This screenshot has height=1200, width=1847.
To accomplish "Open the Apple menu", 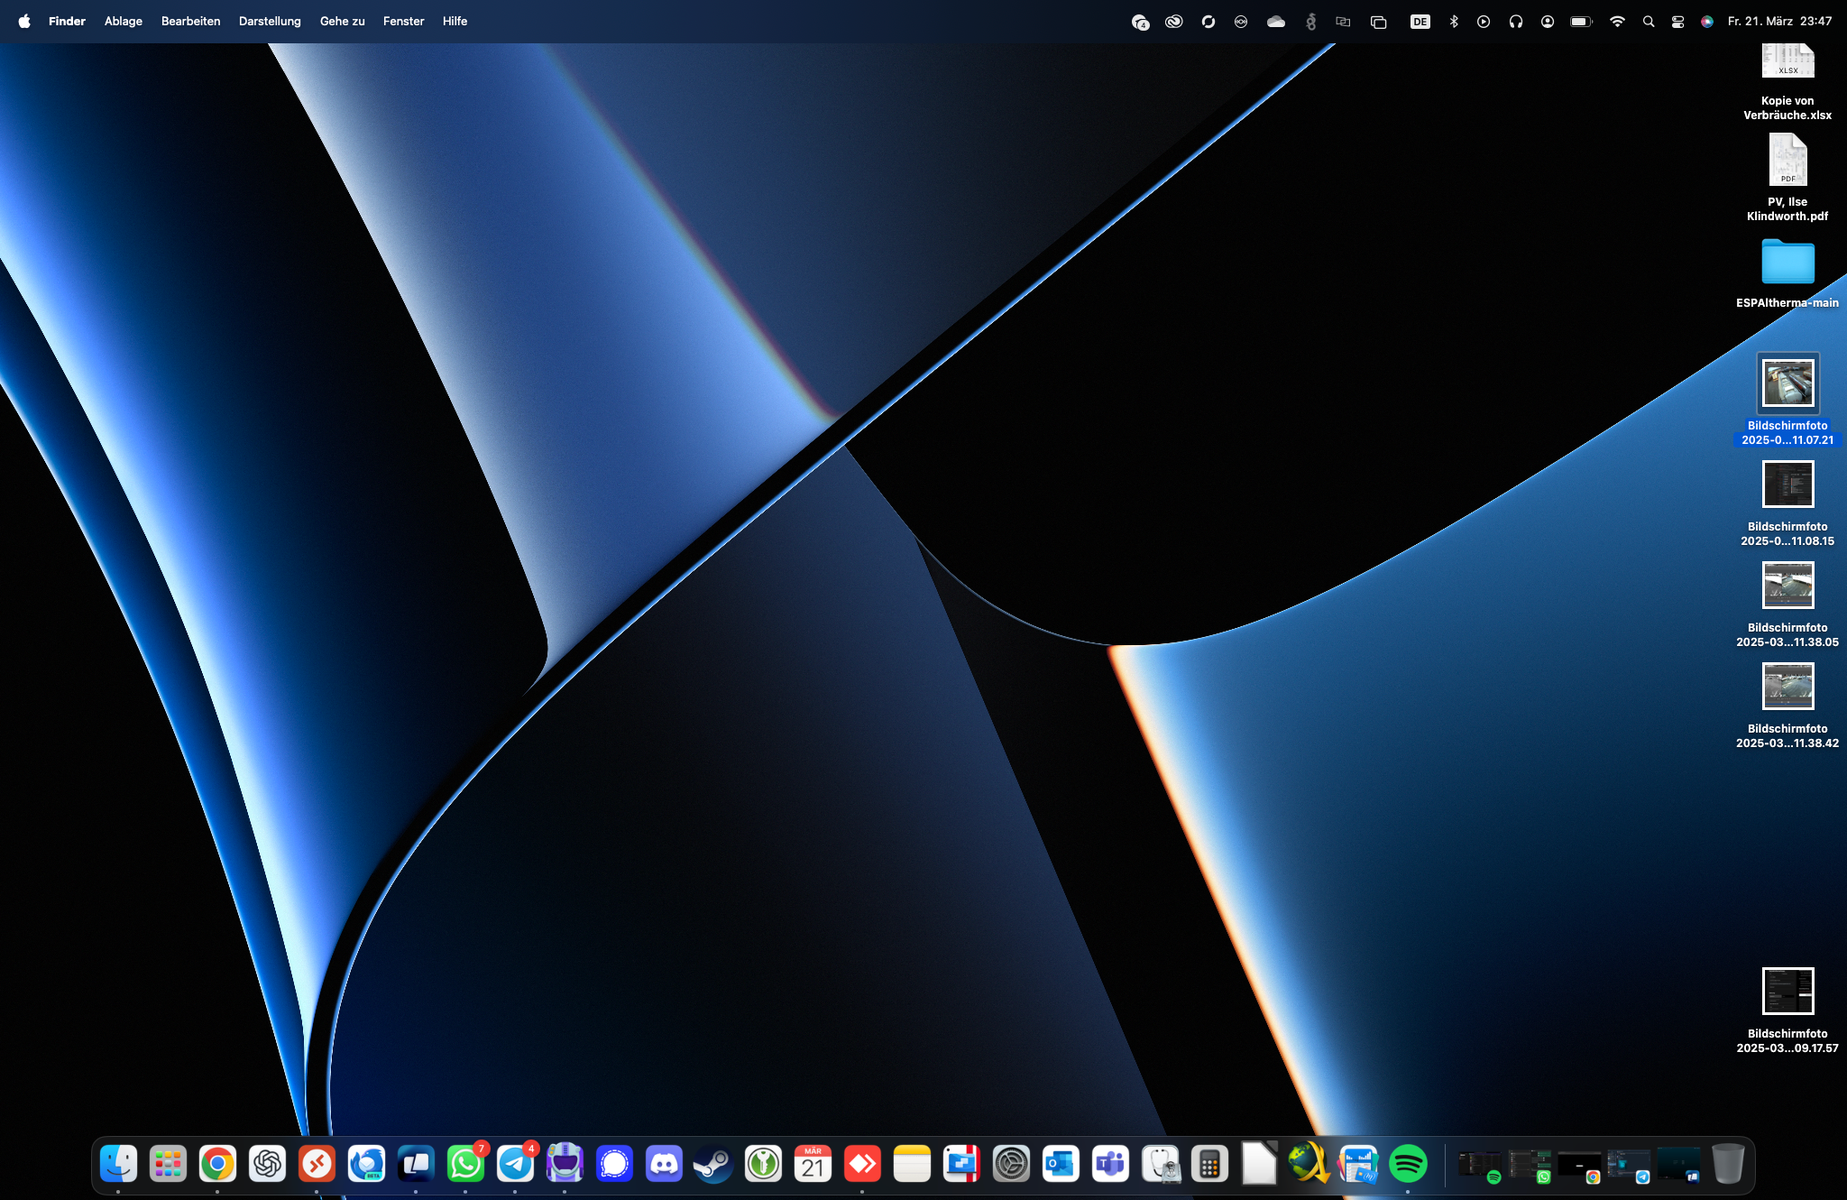I will point(24,21).
